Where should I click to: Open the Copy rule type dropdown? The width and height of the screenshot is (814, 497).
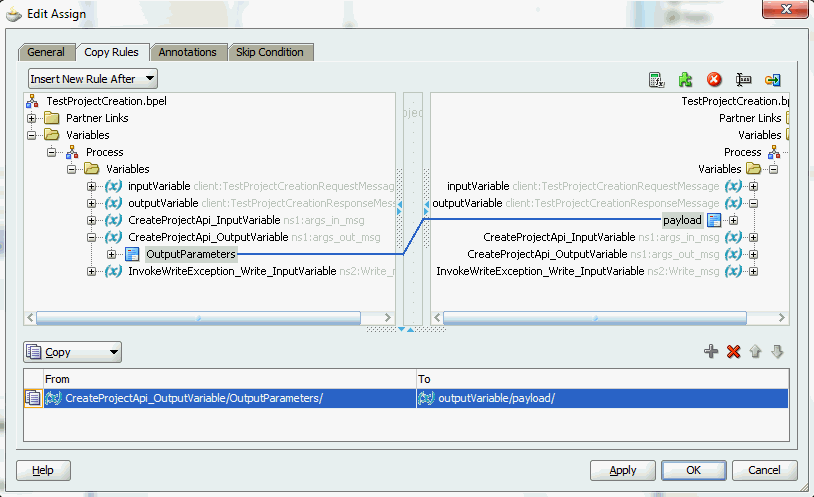click(x=72, y=352)
